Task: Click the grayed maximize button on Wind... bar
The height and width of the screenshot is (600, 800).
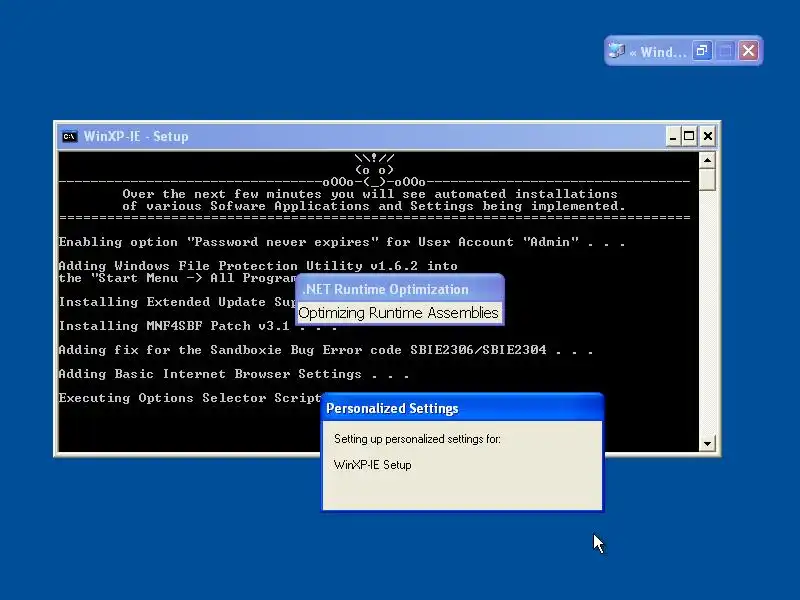Action: [725, 51]
